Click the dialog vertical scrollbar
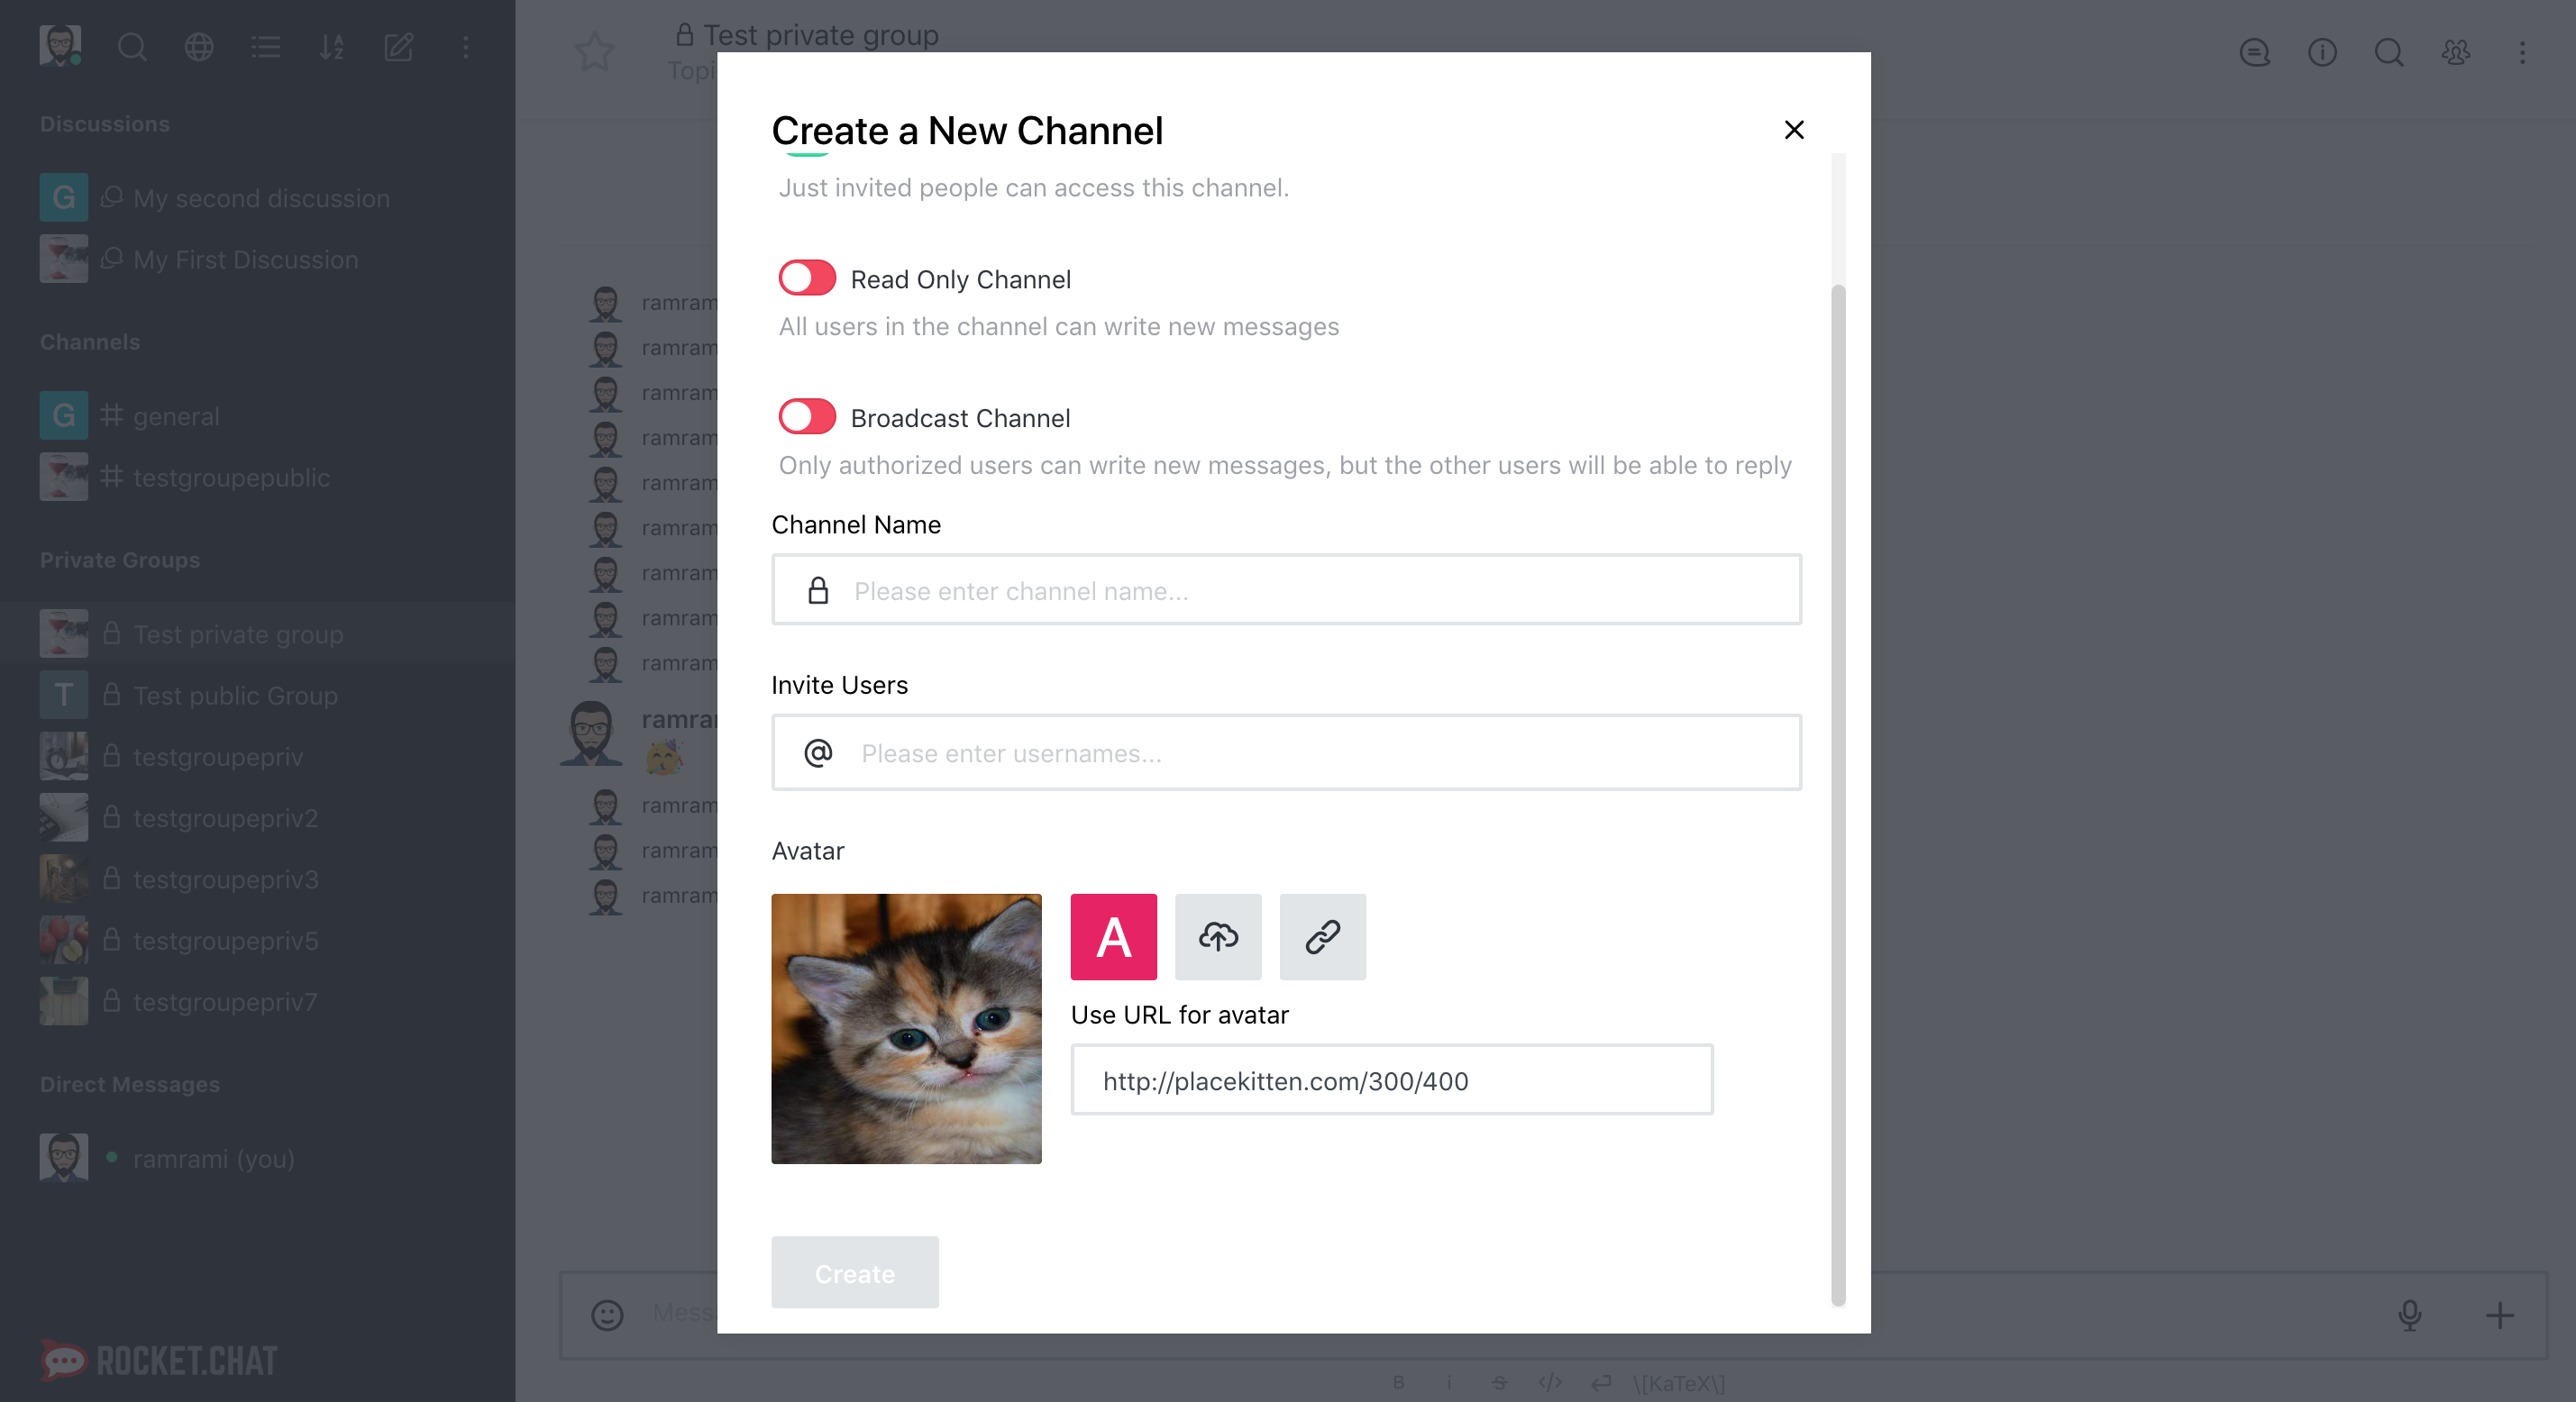Image resolution: width=2576 pixels, height=1402 pixels. tap(1838, 795)
